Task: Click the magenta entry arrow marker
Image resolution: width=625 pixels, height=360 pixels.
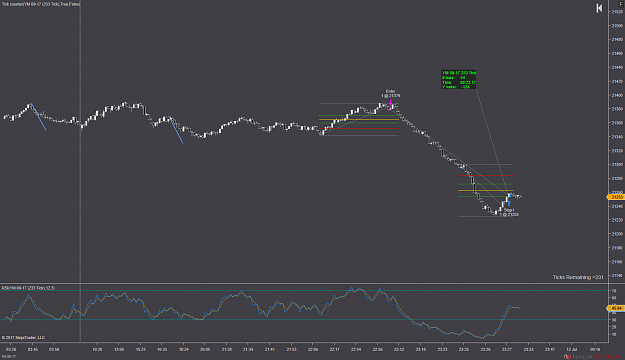Action: [391, 103]
